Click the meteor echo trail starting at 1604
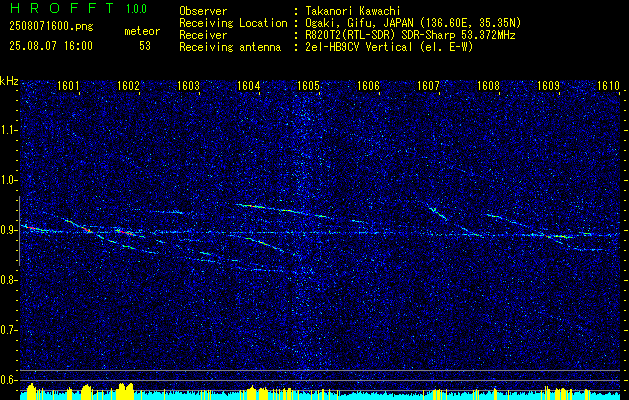 pos(285,211)
